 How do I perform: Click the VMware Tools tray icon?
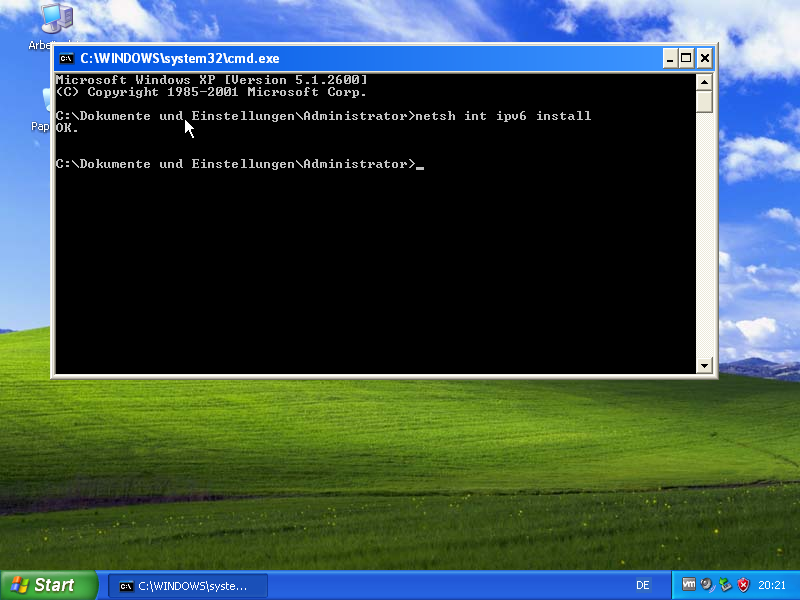pos(688,584)
